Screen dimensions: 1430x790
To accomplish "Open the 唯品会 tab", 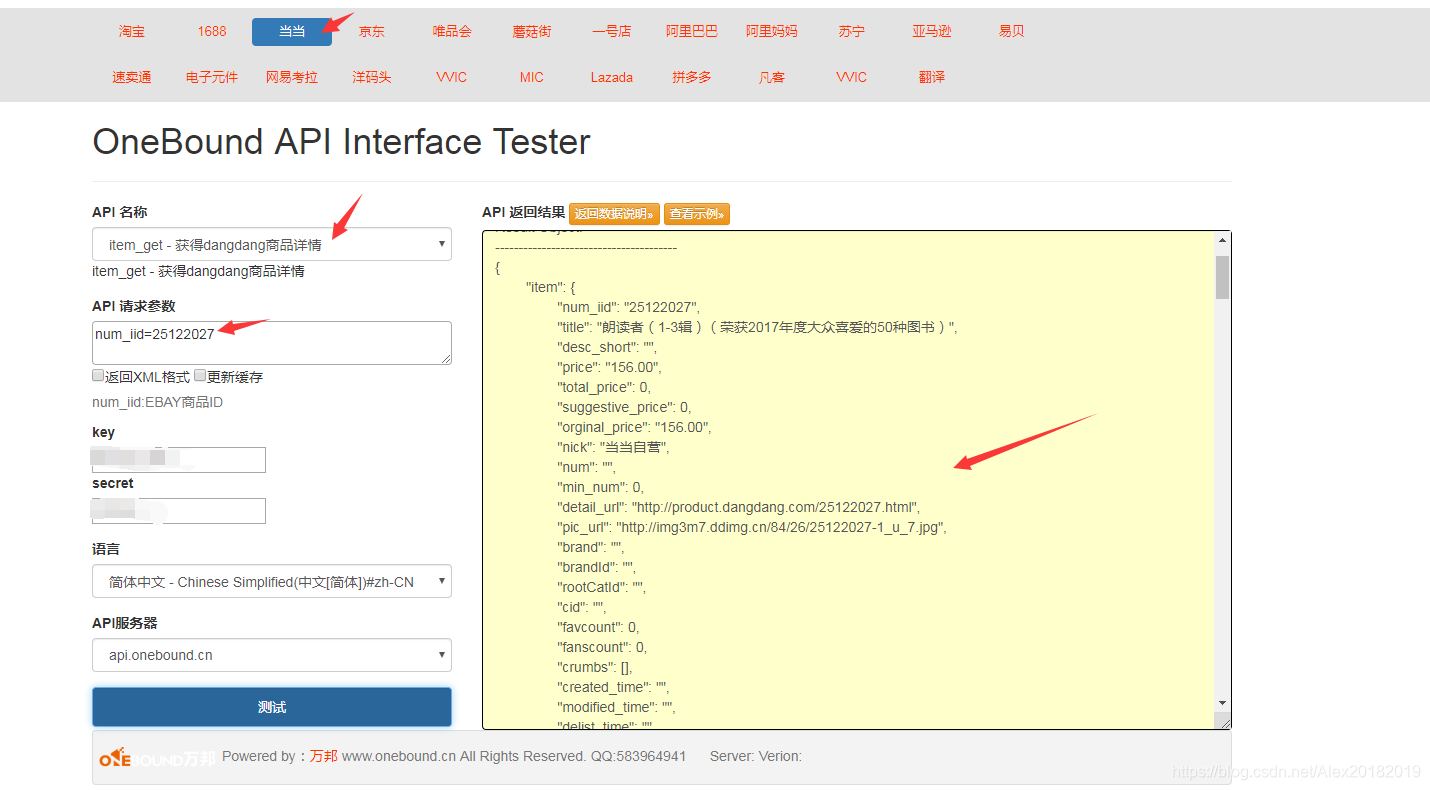I will point(452,31).
